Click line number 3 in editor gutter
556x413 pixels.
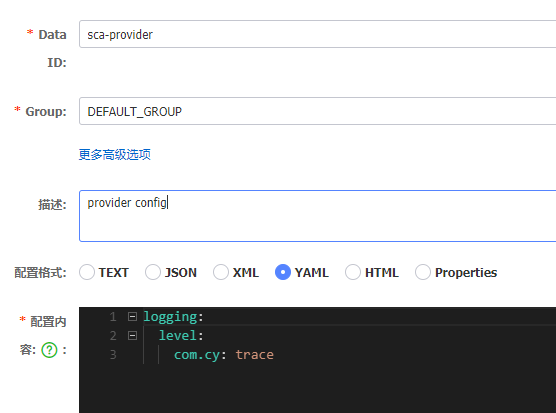(x=113, y=355)
